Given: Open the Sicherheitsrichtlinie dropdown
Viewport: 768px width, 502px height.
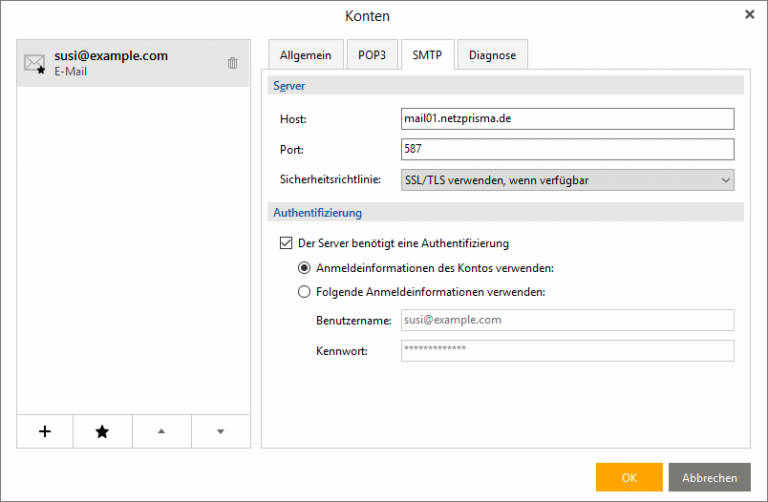Looking at the screenshot, I should coord(567,180).
